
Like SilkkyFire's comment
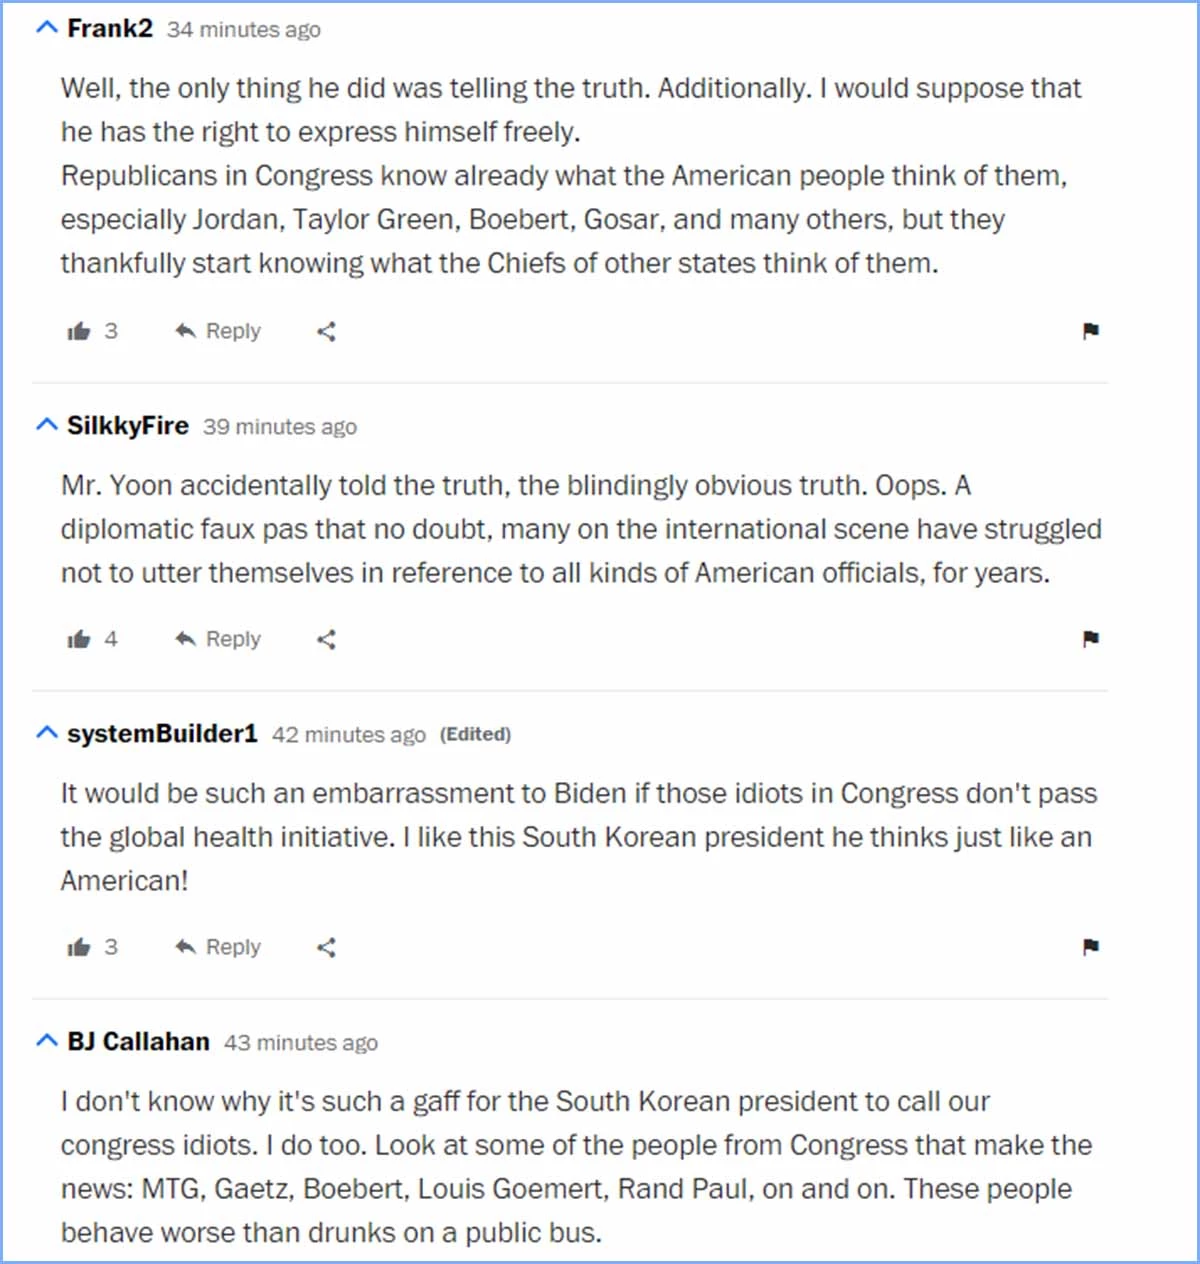click(x=80, y=639)
